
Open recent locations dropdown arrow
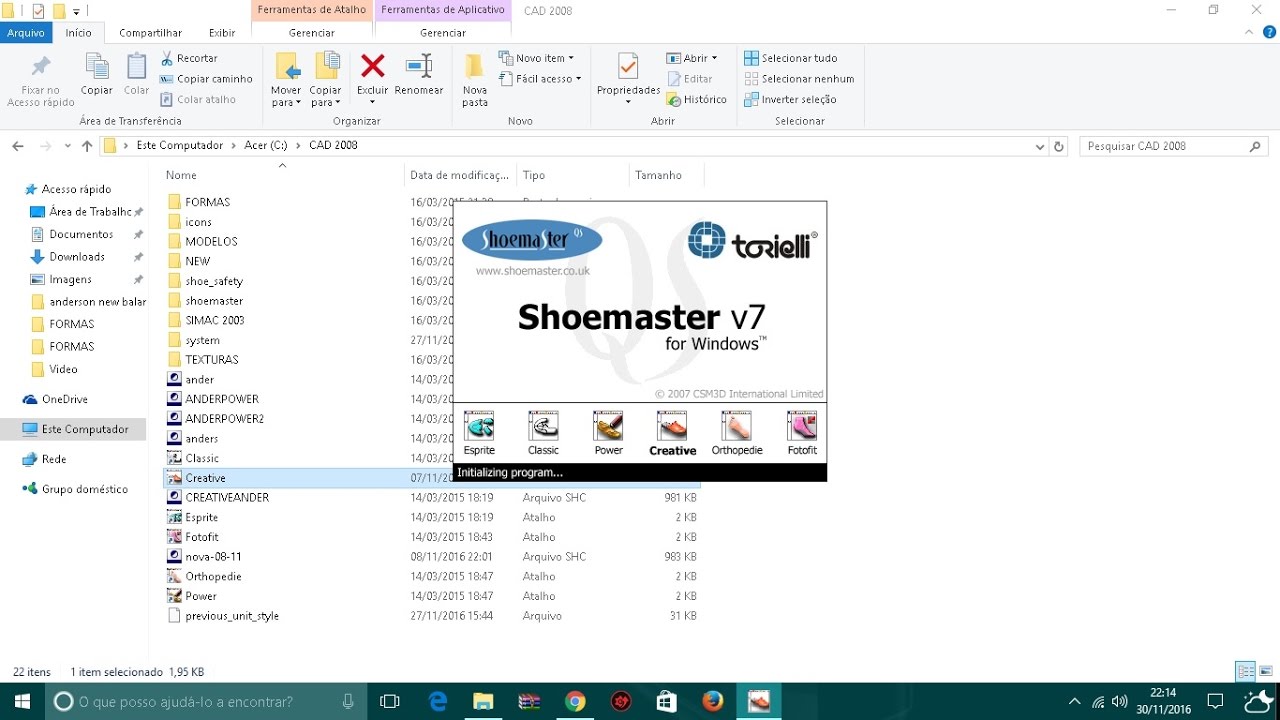coord(68,146)
